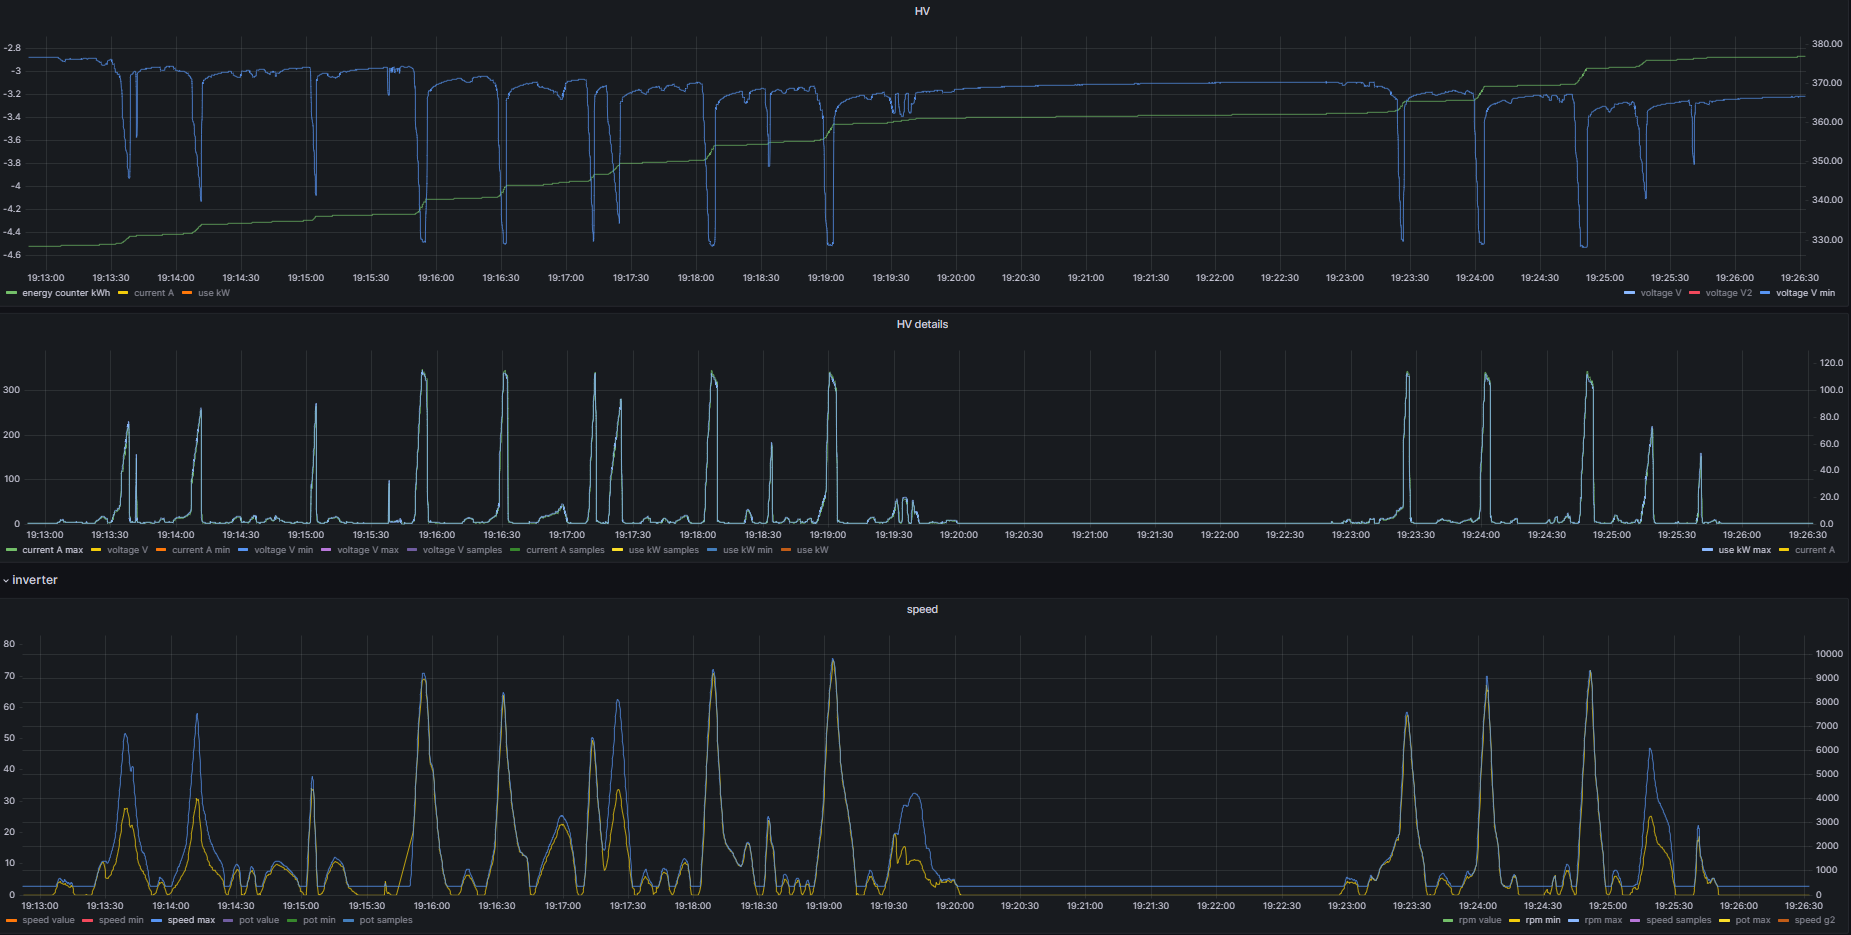This screenshot has height=935, width=1851.
Task: Open the HV panel title menu
Action: [x=922, y=12]
